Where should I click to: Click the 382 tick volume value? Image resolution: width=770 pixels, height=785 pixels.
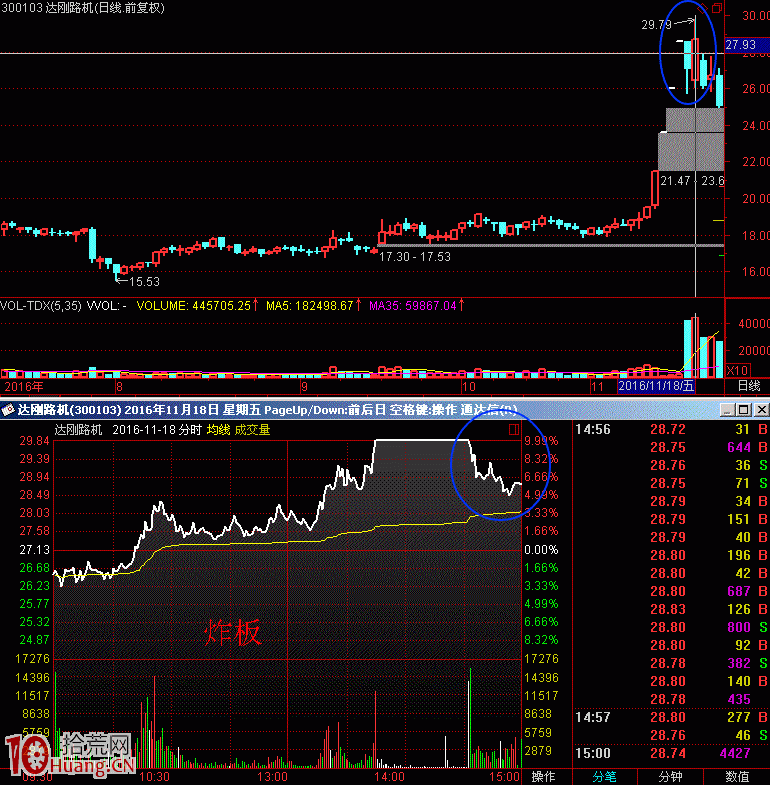[x=738, y=663]
